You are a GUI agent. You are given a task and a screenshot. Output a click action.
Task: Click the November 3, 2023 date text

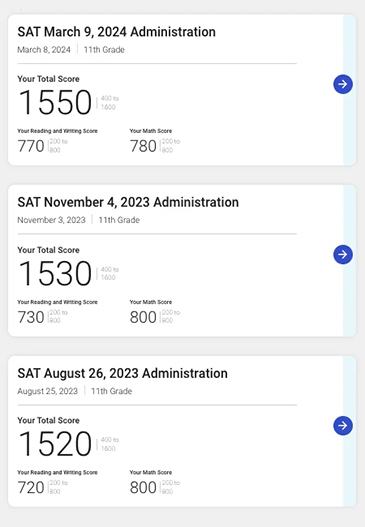pyautogui.click(x=51, y=220)
